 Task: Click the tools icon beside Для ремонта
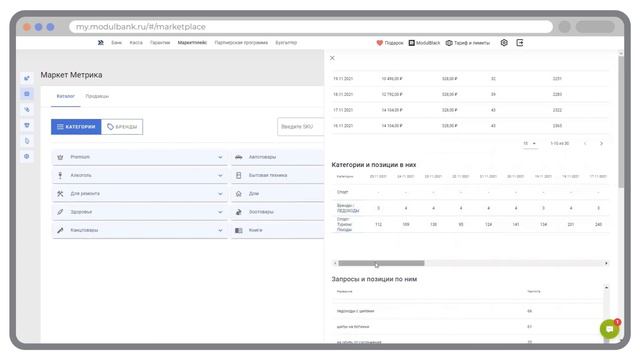click(60, 194)
